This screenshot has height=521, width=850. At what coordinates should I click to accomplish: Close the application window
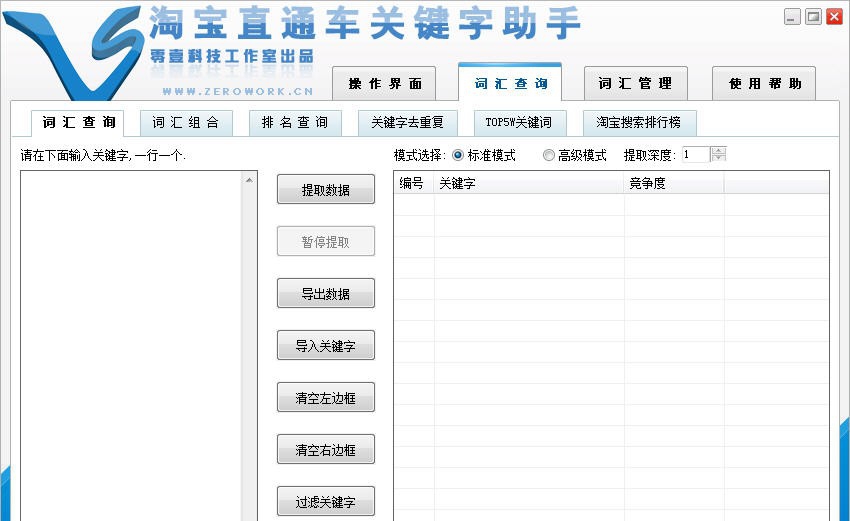834,17
